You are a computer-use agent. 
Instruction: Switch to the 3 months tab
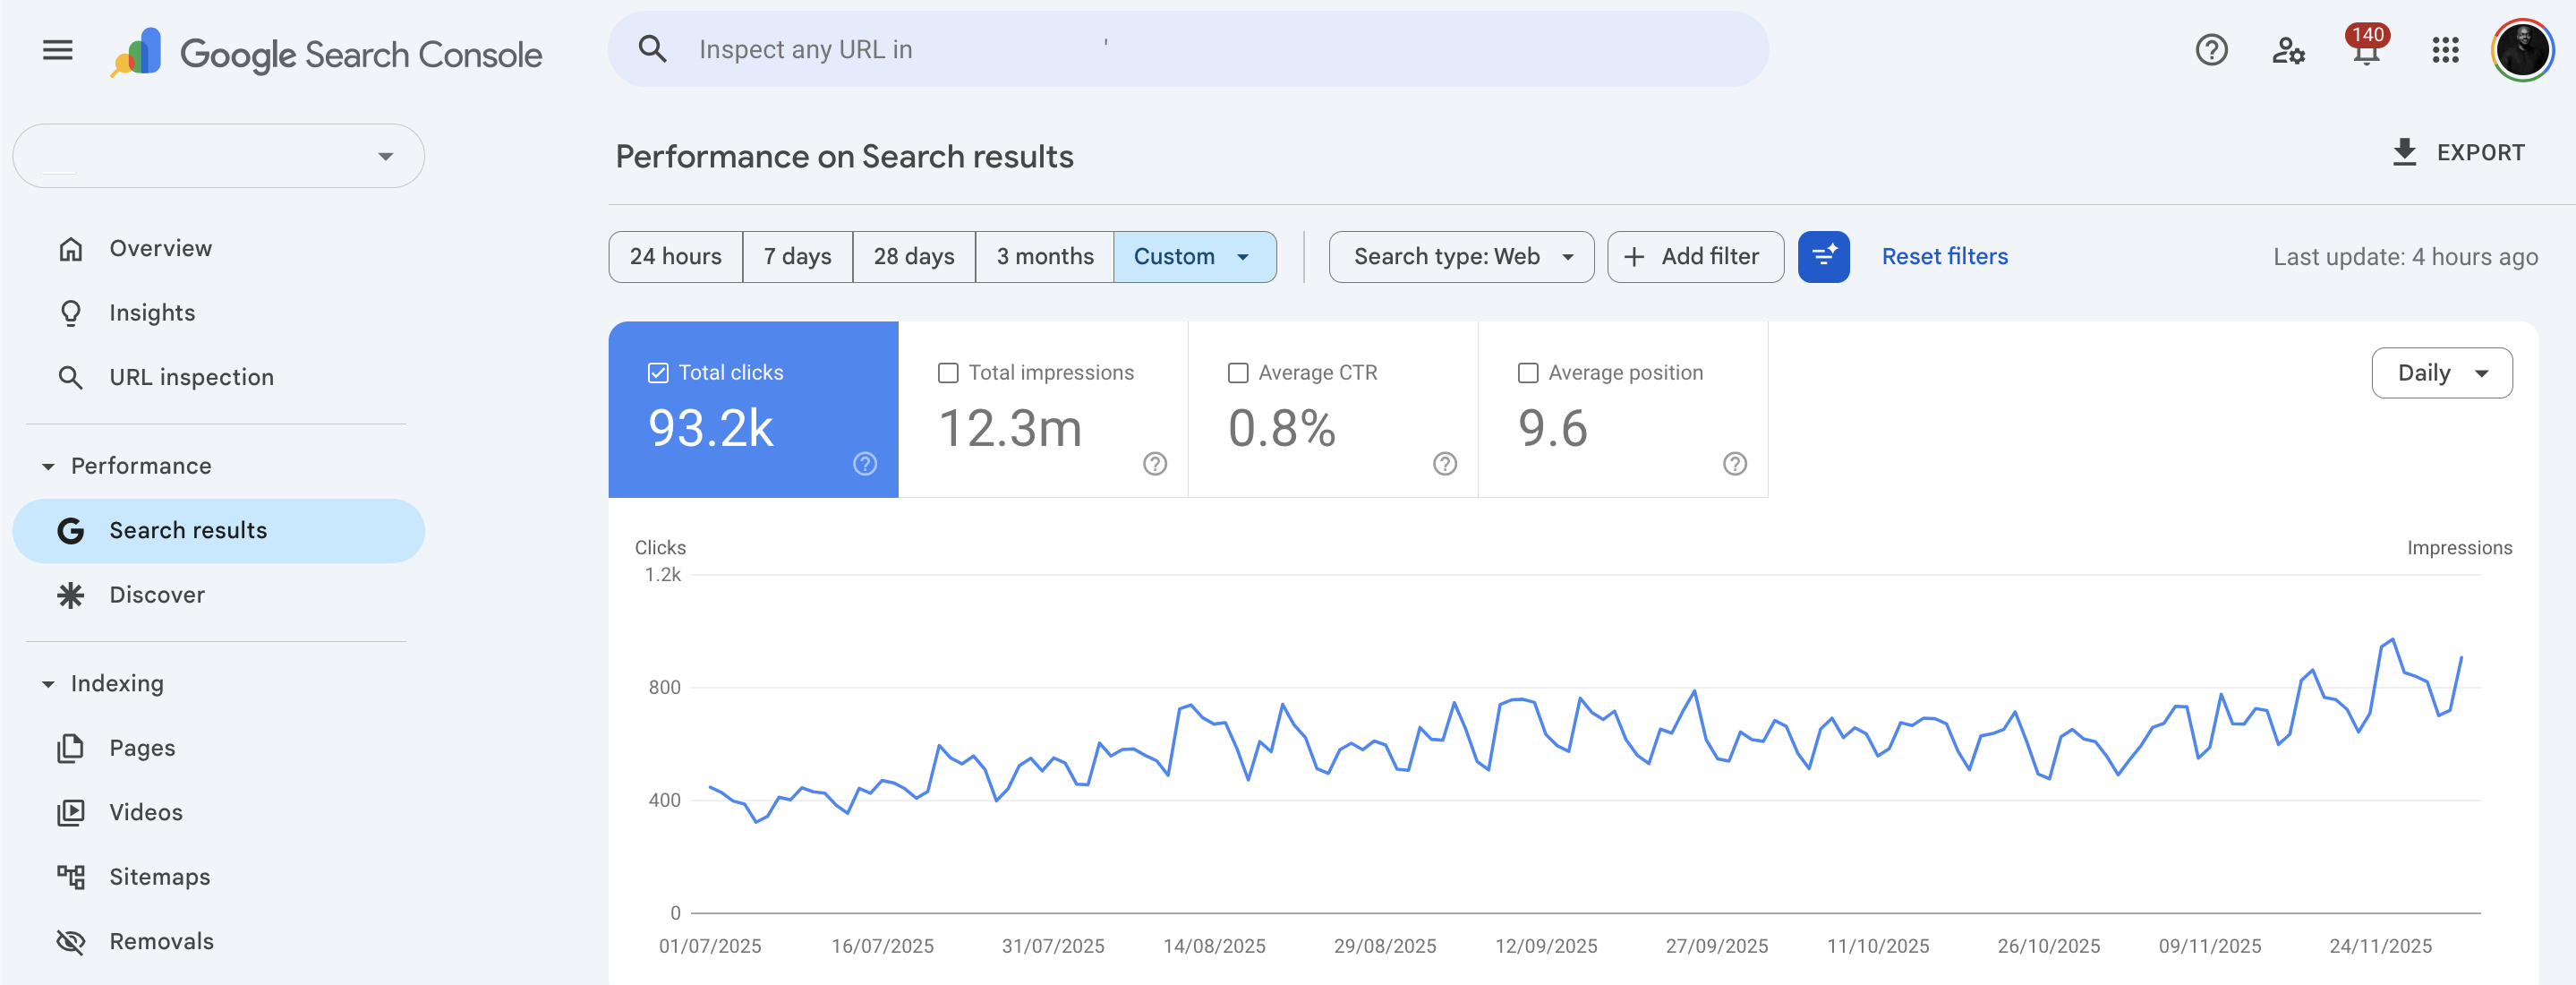1044,256
